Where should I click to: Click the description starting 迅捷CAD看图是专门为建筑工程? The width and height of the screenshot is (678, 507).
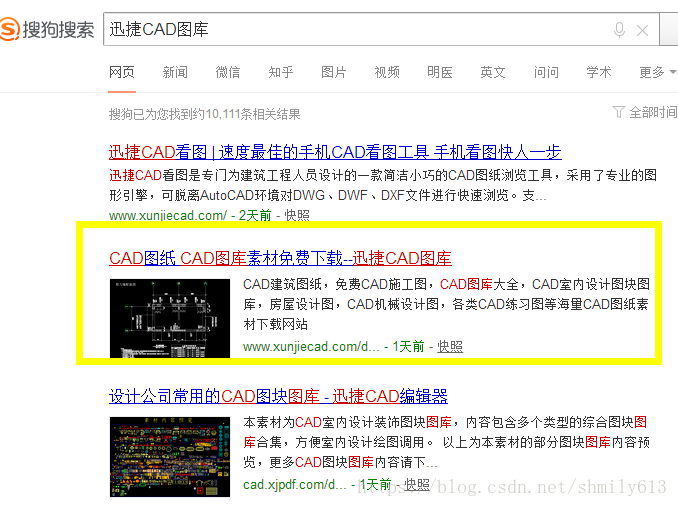coord(383,185)
